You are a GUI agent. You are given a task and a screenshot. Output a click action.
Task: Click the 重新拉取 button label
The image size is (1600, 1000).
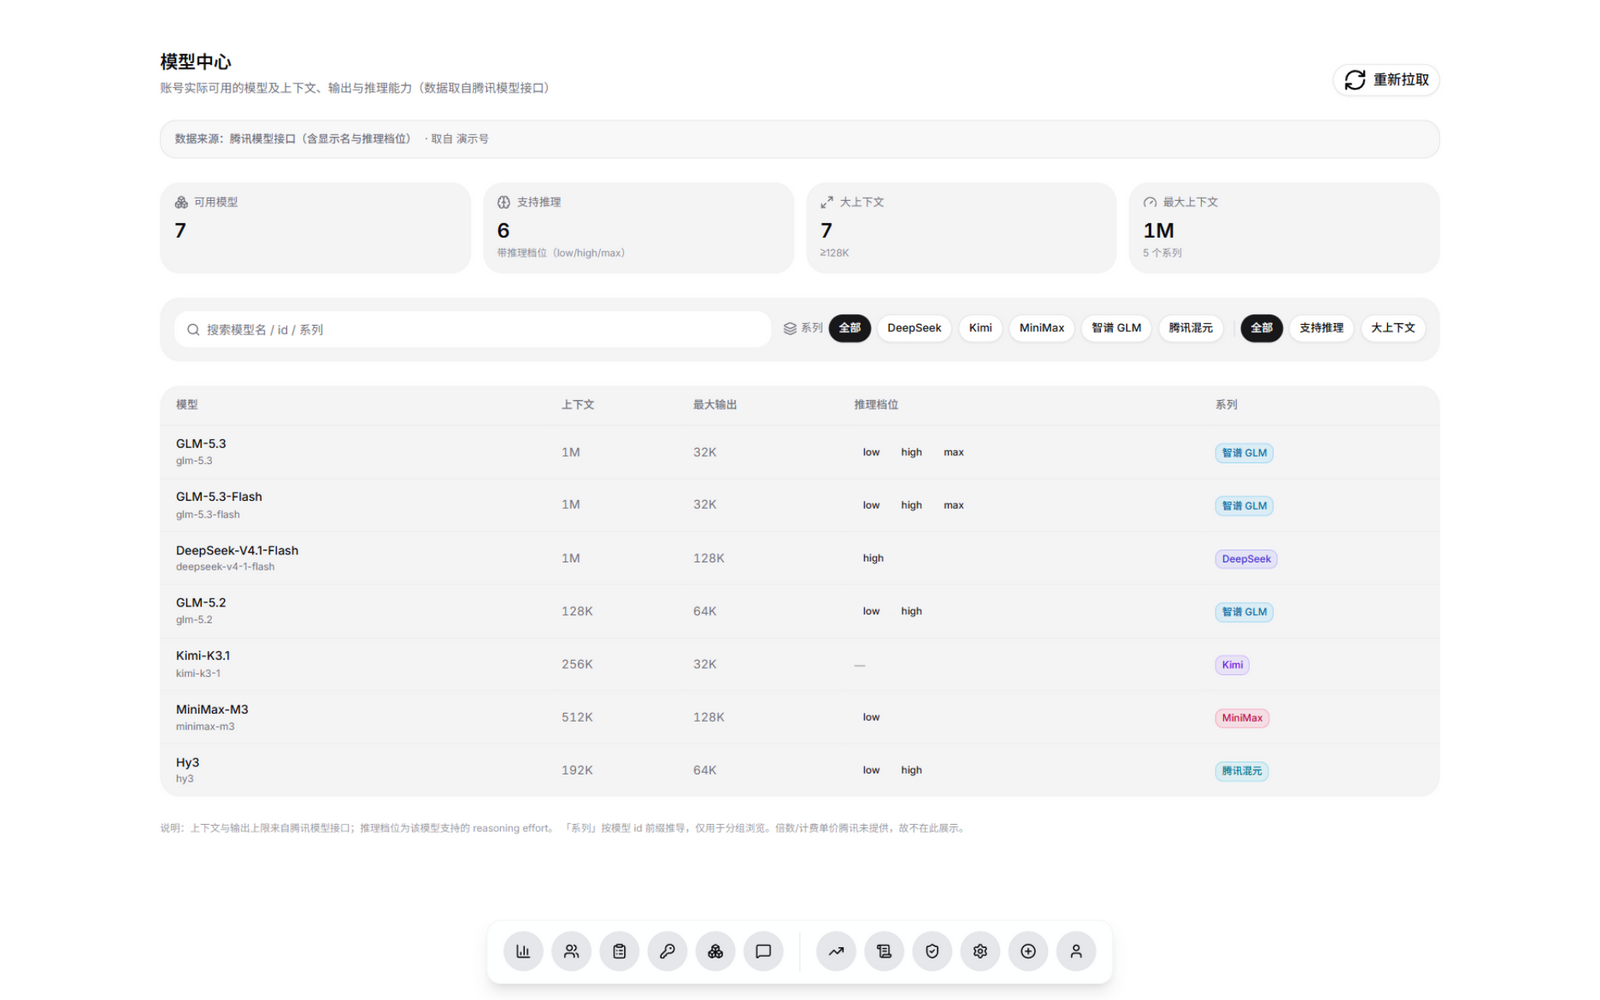coord(1400,80)
